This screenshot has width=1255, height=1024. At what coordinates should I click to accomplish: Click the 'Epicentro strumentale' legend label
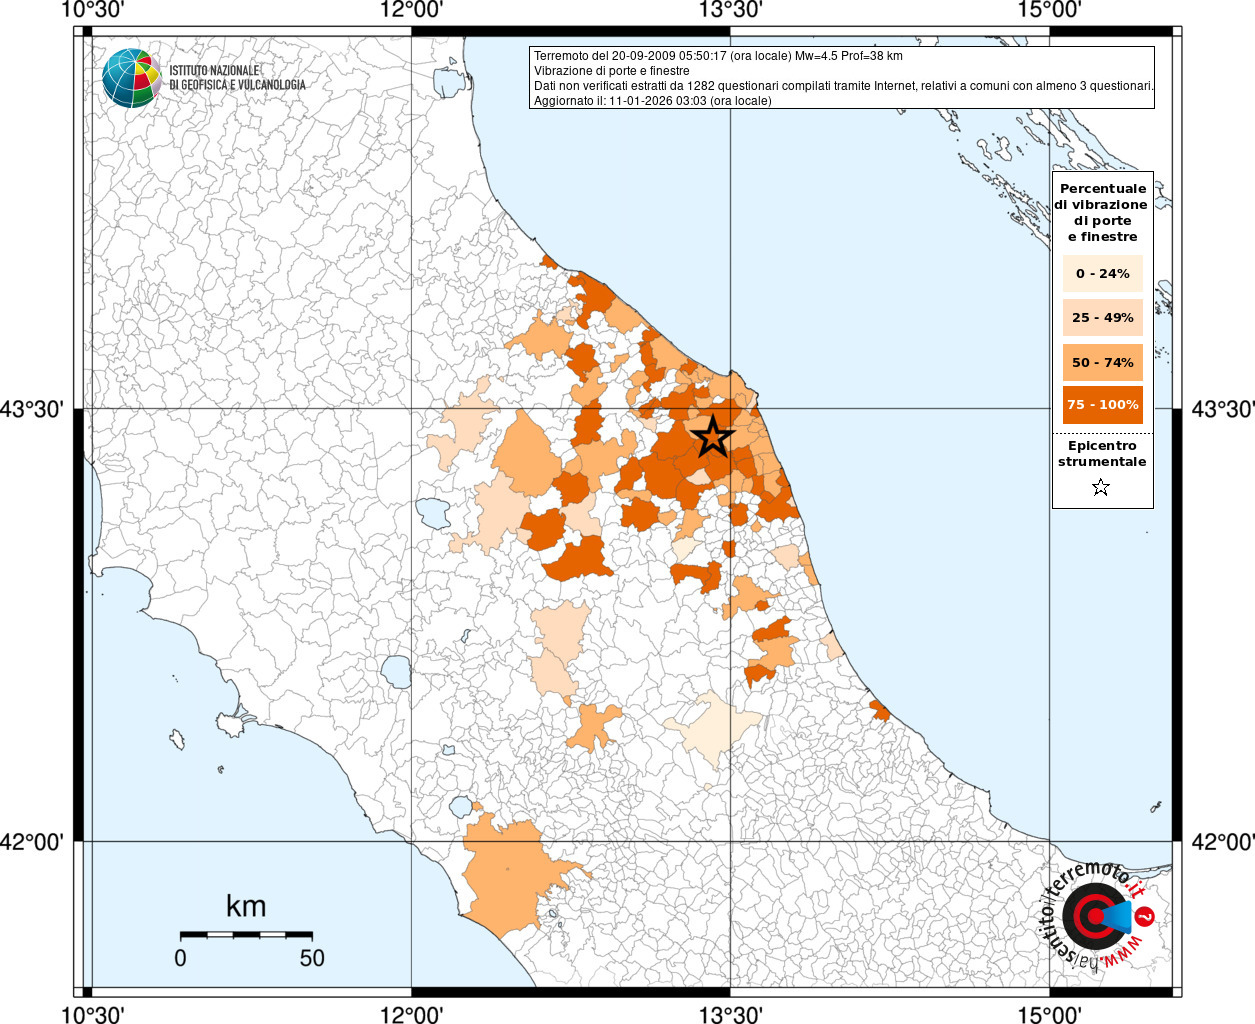1102,454
